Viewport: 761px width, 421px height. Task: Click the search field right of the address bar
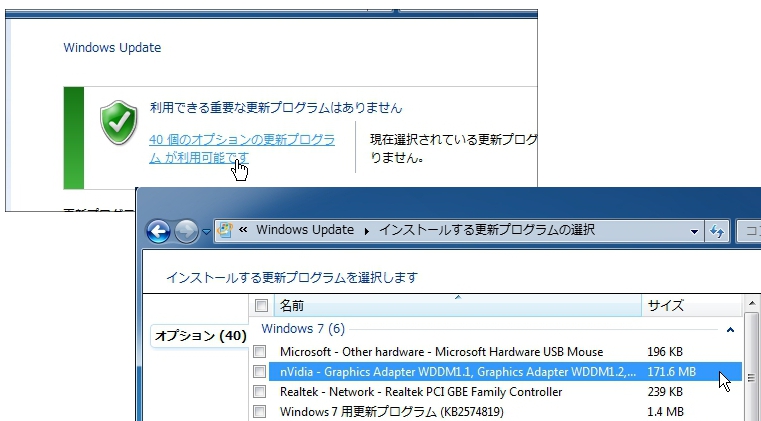(748, 231)
